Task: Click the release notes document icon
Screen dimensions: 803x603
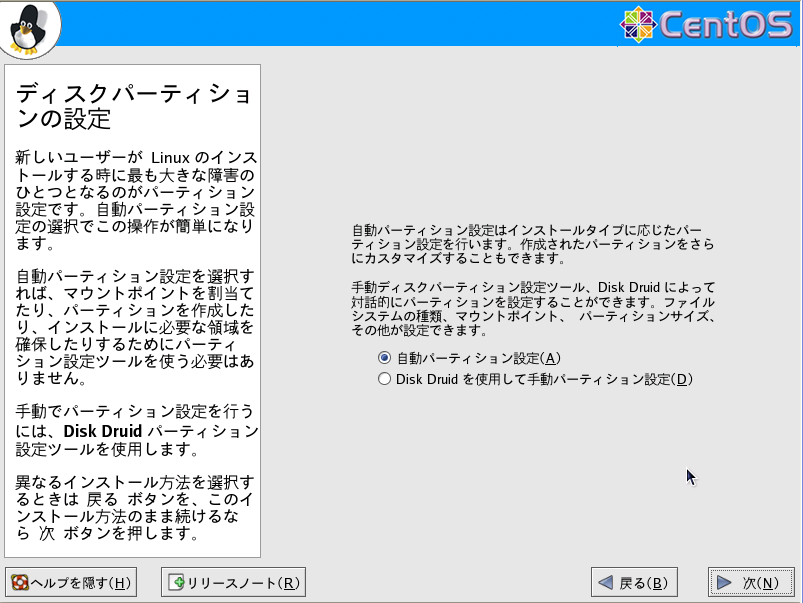Action: point(176,583)
